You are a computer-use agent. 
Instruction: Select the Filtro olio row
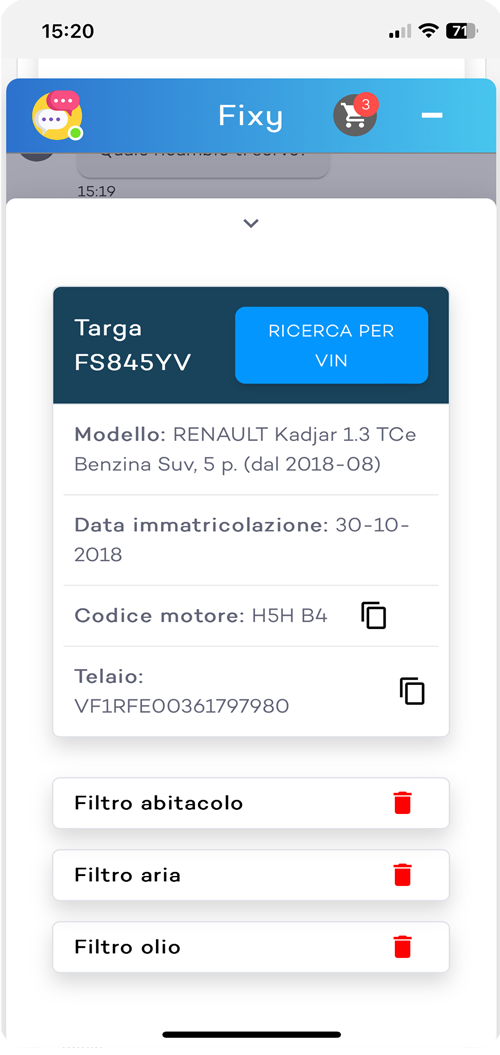pyautogui.click(x=251, y=947)
